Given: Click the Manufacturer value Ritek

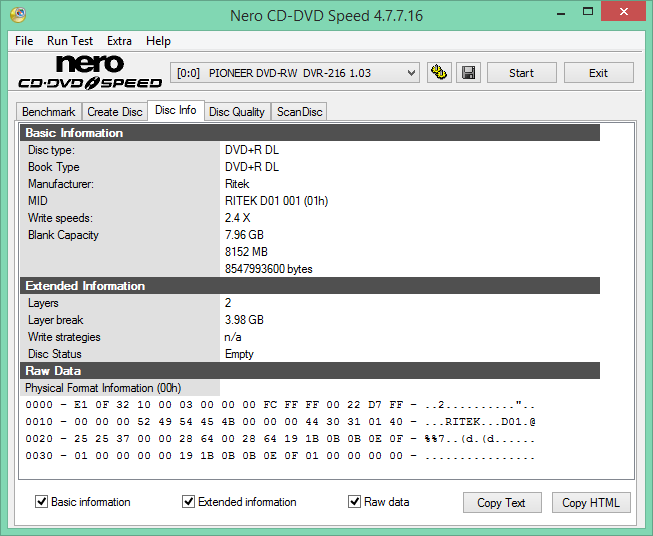Looking at the screenshot, I should (237, 184).
